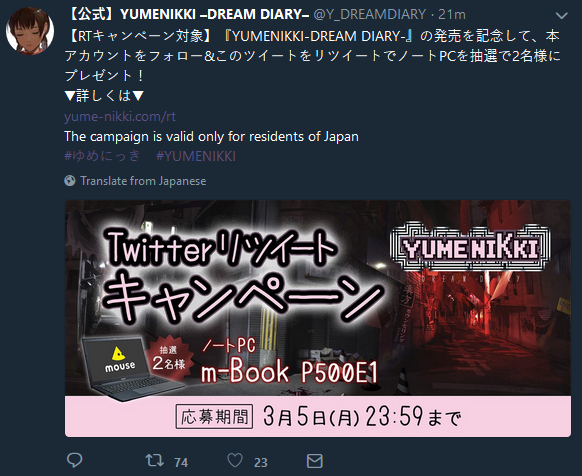
Task: Open the 21m tweet timestamp
Action: 452,14
